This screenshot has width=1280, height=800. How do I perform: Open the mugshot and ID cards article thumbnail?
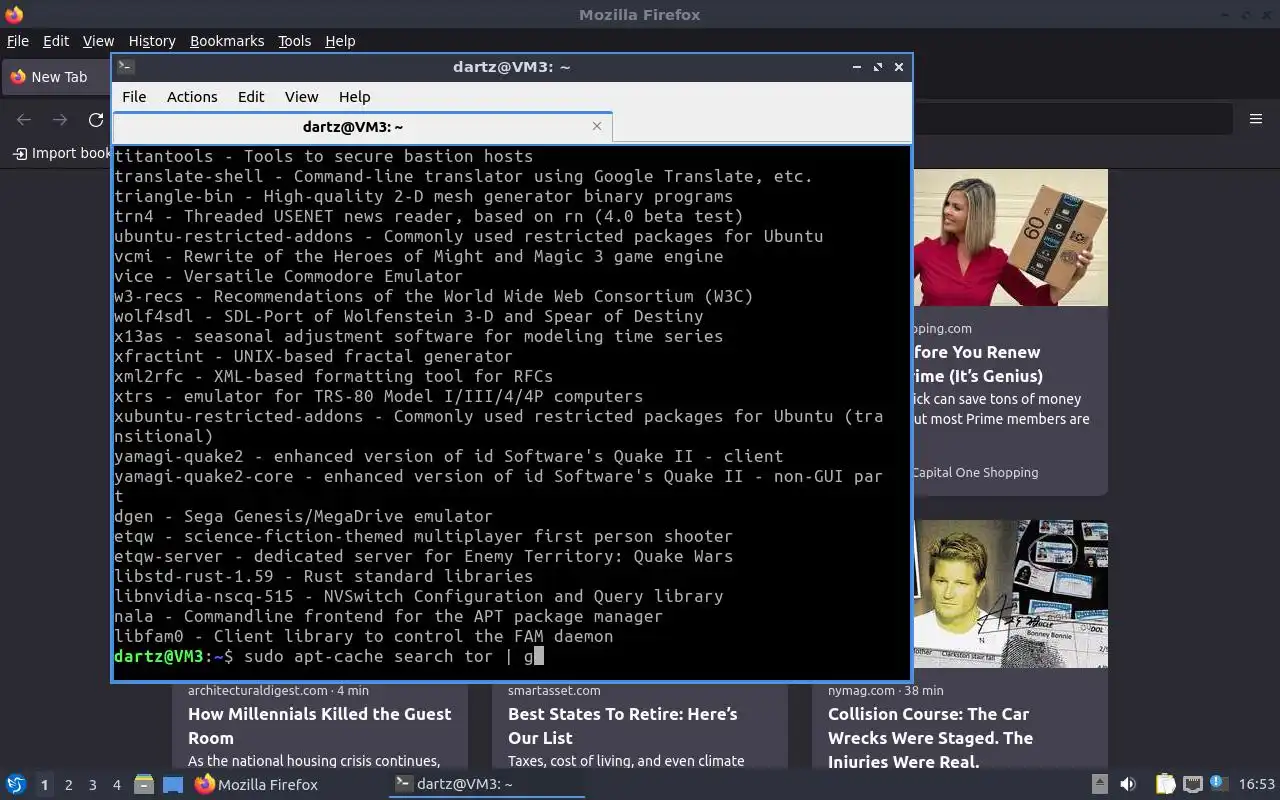1010,594
